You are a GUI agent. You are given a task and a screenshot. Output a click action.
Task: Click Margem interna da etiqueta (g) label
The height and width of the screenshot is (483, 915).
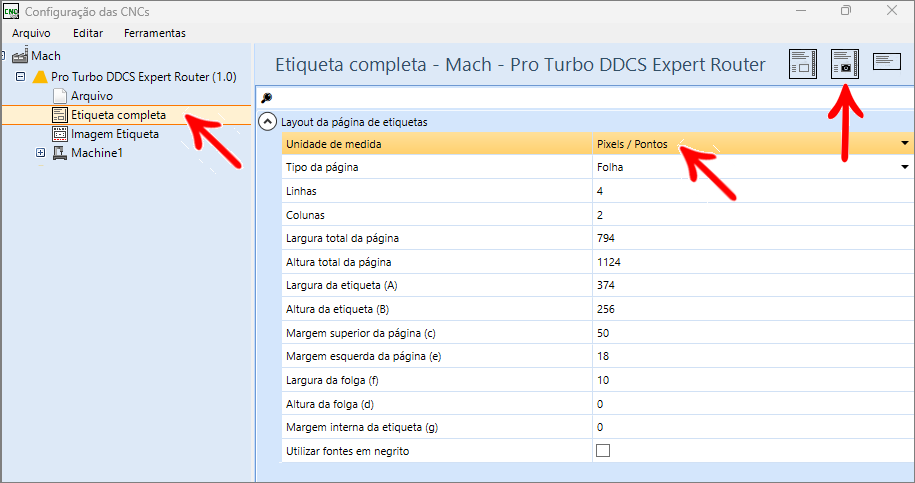tap(362, 428)
